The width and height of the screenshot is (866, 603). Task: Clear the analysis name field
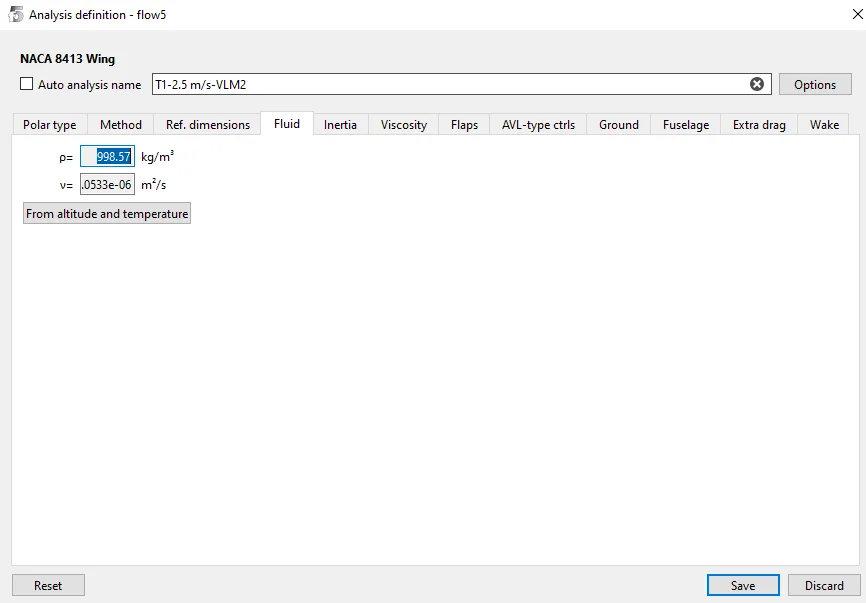point(757,84)
